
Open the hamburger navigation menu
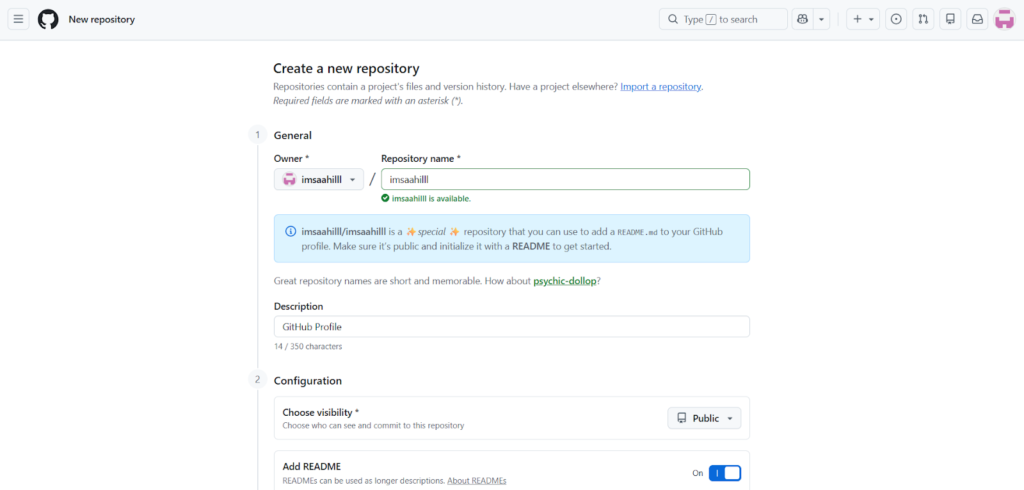coord(18,19)
